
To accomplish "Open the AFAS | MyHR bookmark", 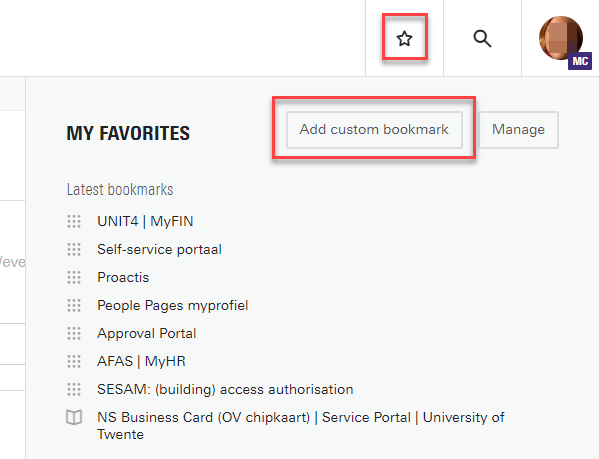I will click(141, 361).
